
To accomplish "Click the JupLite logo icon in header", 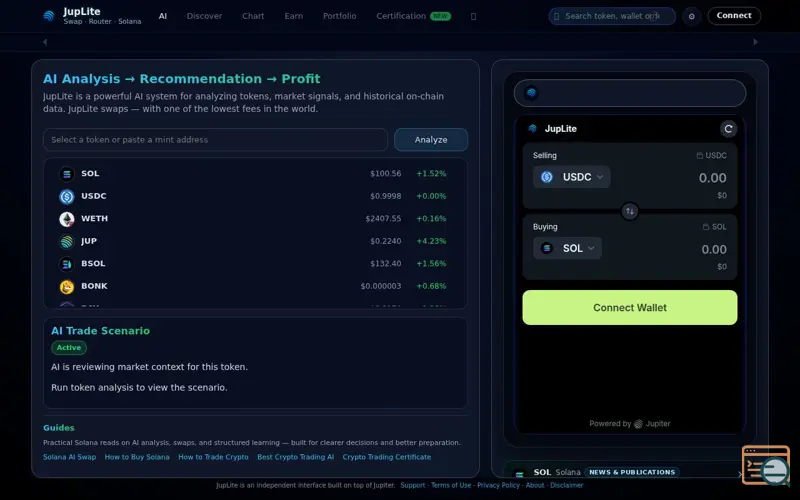I will tap(49, 16).
